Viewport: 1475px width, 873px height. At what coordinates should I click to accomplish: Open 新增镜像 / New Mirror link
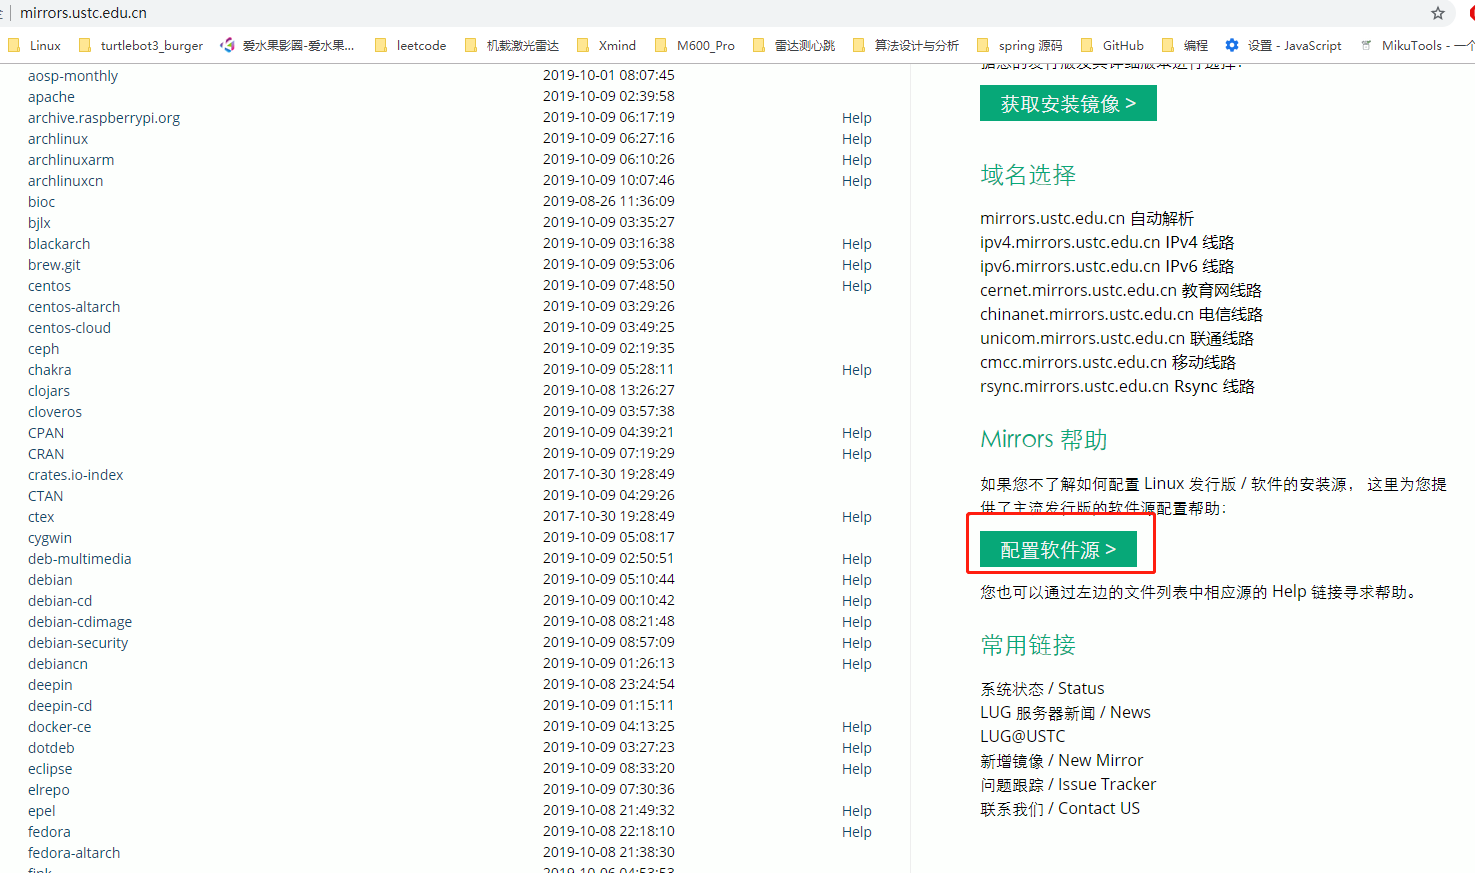click(1061, 760)
